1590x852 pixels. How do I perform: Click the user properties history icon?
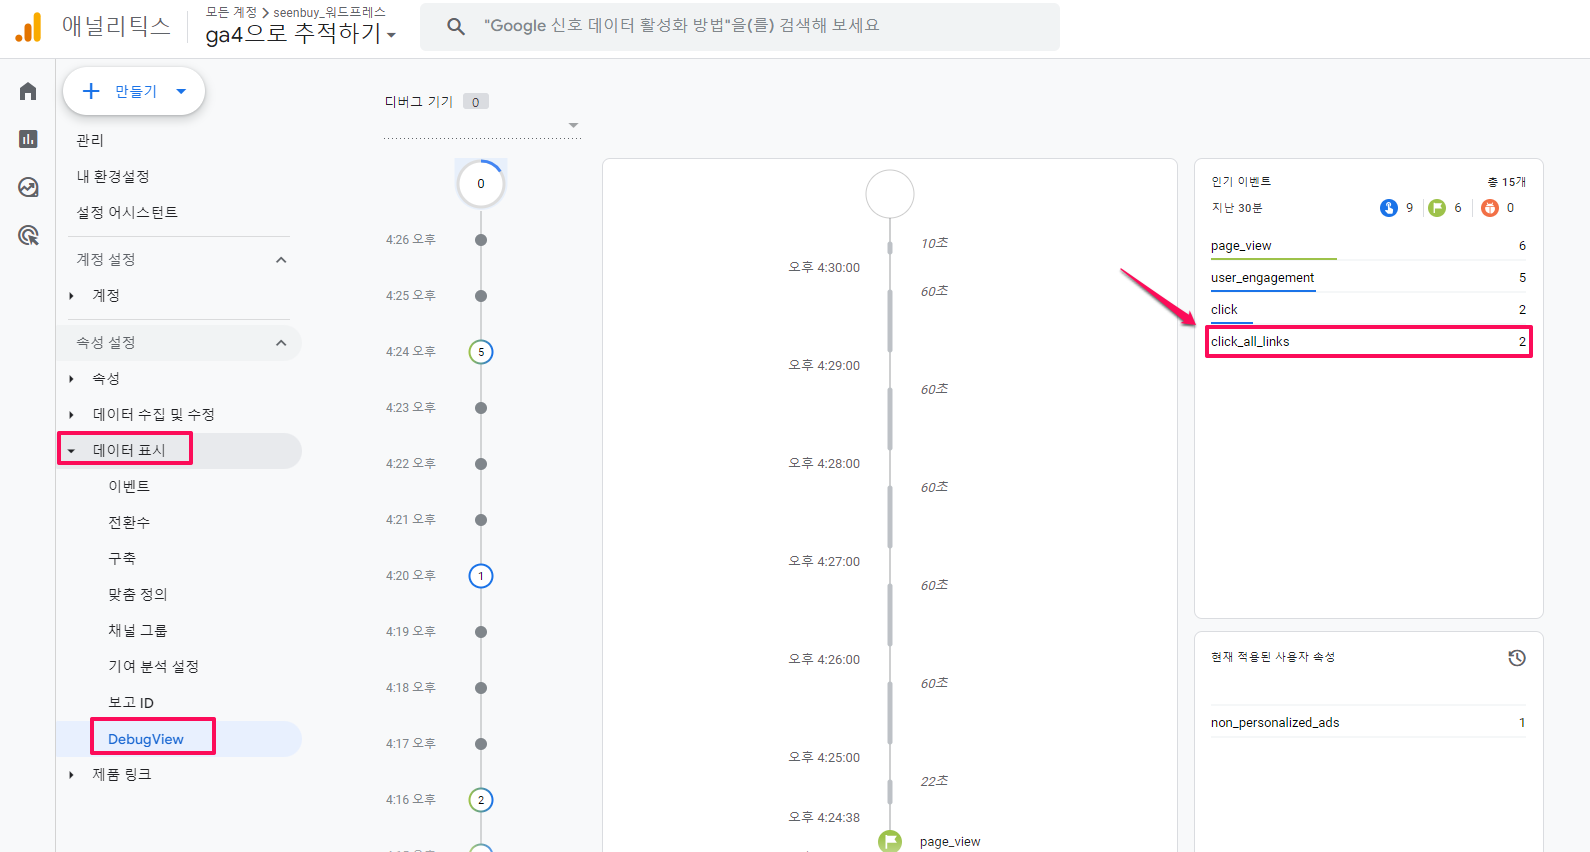(x=1517, y=658)
